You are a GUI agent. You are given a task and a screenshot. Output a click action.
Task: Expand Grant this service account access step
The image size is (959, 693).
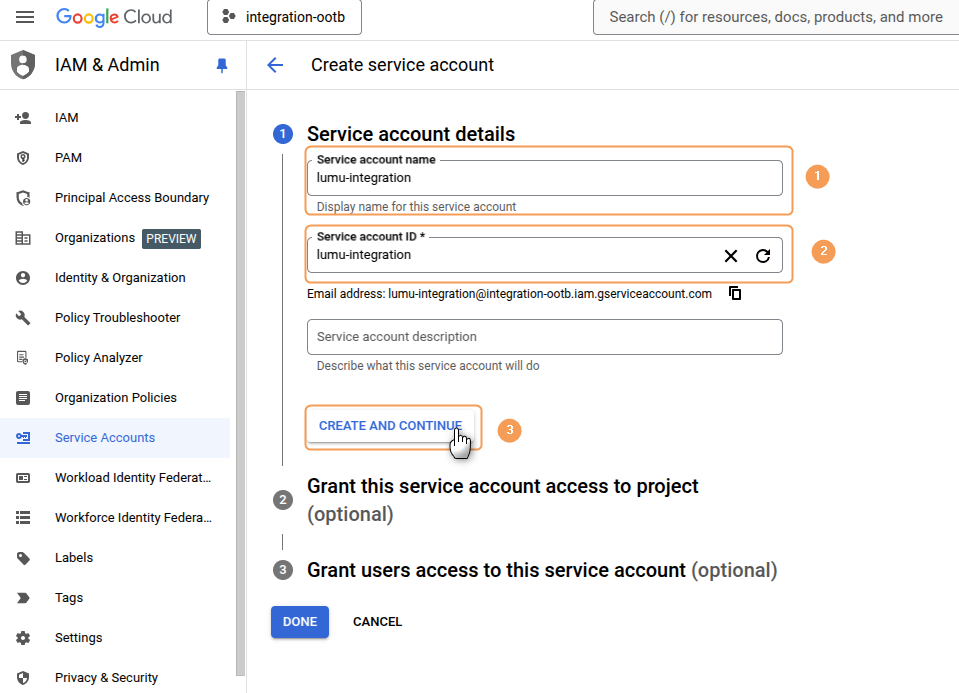[502, 487]
